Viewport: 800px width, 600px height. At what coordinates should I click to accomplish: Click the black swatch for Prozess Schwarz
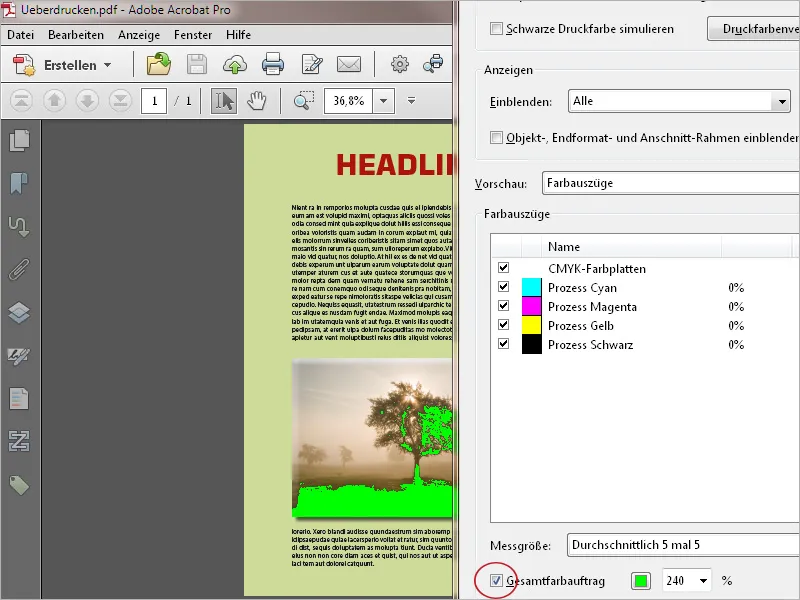pyautogui.click(x=532, y=344)
